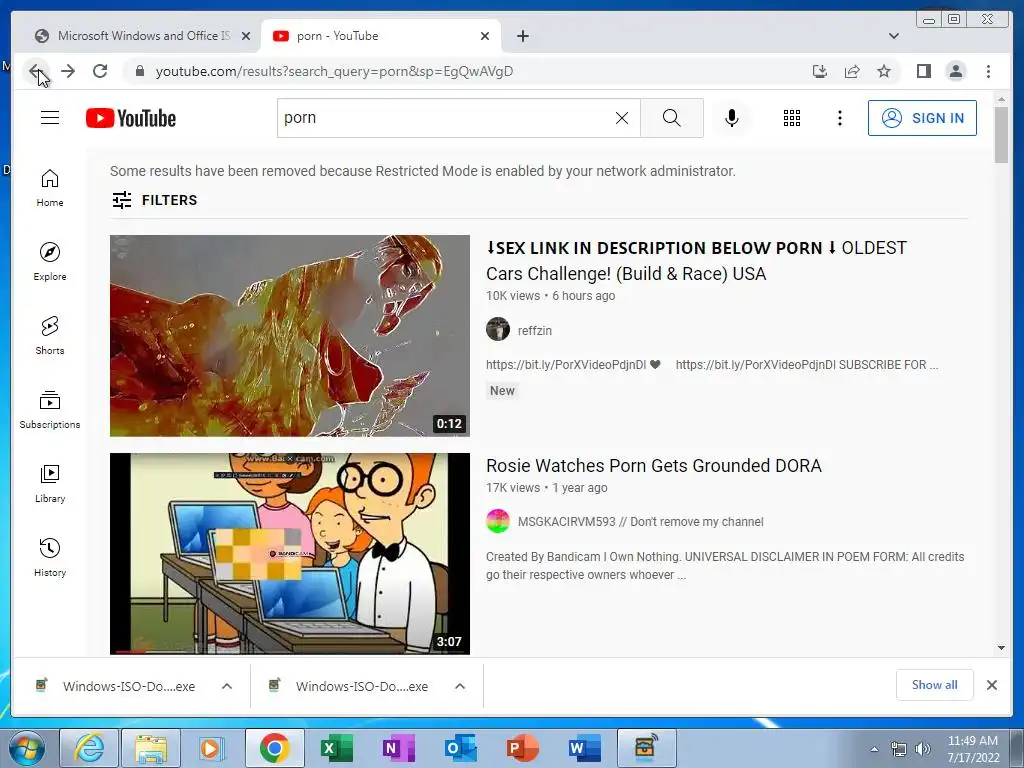Open the Chrome profile avatar icon
Viewport: 1024px width, 768px height.
click(x=955, y=71)
